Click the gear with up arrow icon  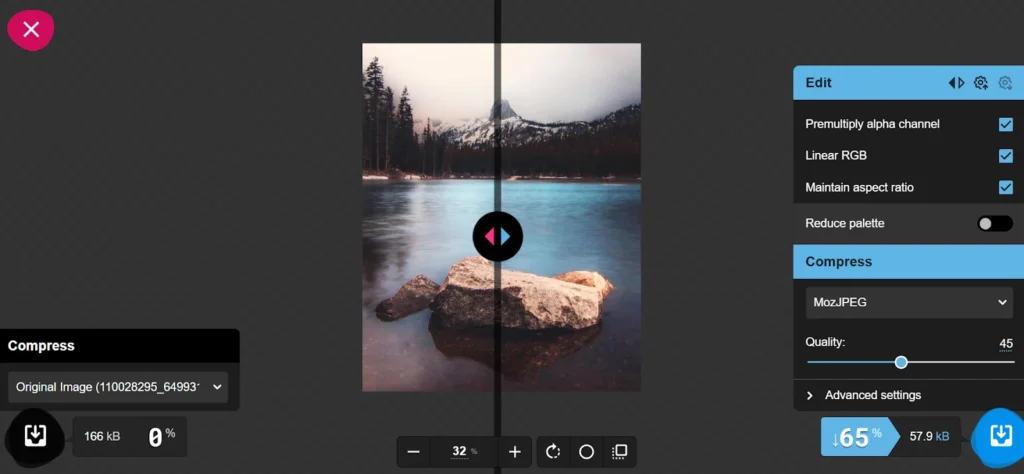[x=981, y=83]
